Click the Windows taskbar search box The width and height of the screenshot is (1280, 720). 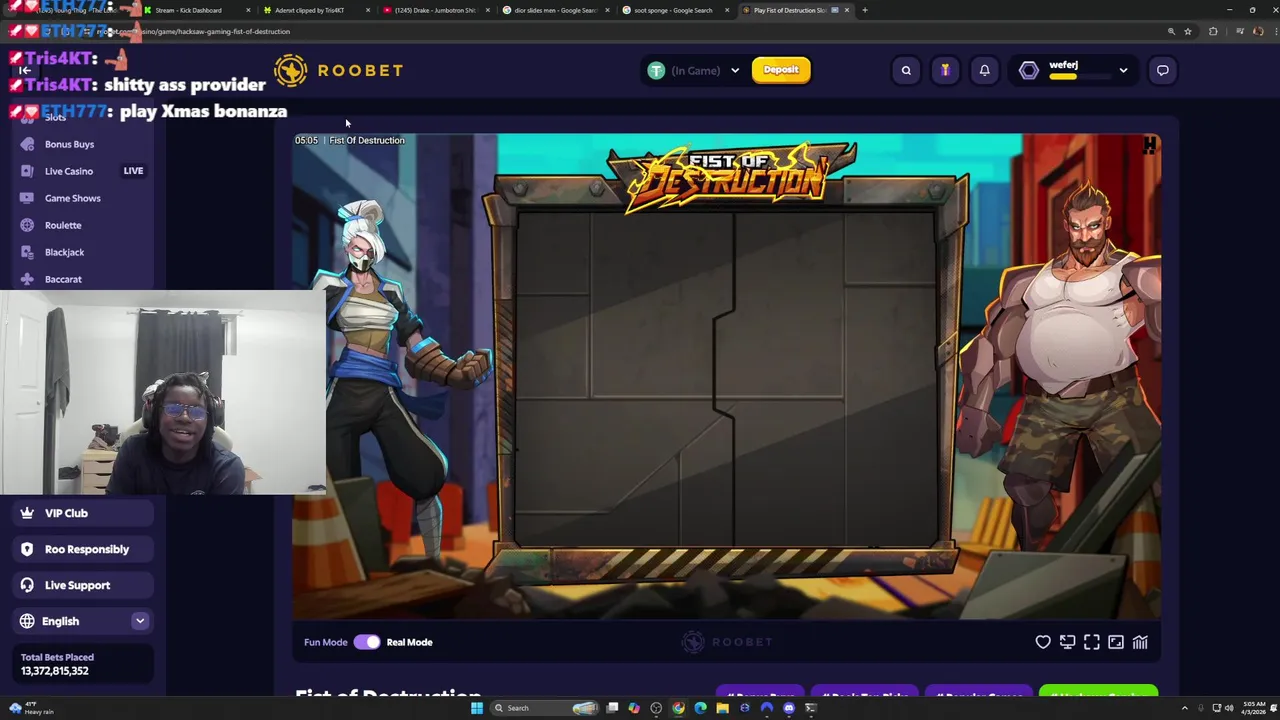pos(545,708)
